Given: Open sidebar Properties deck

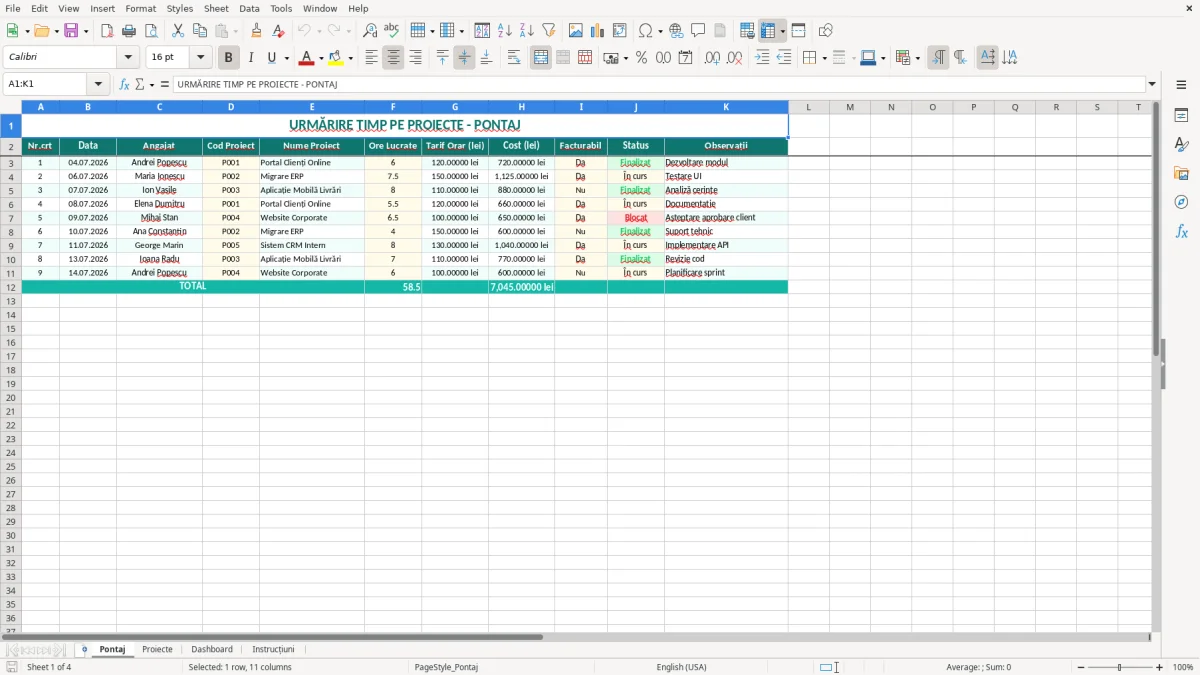Looking at the screenshot, I should [x=1181, y=116].
